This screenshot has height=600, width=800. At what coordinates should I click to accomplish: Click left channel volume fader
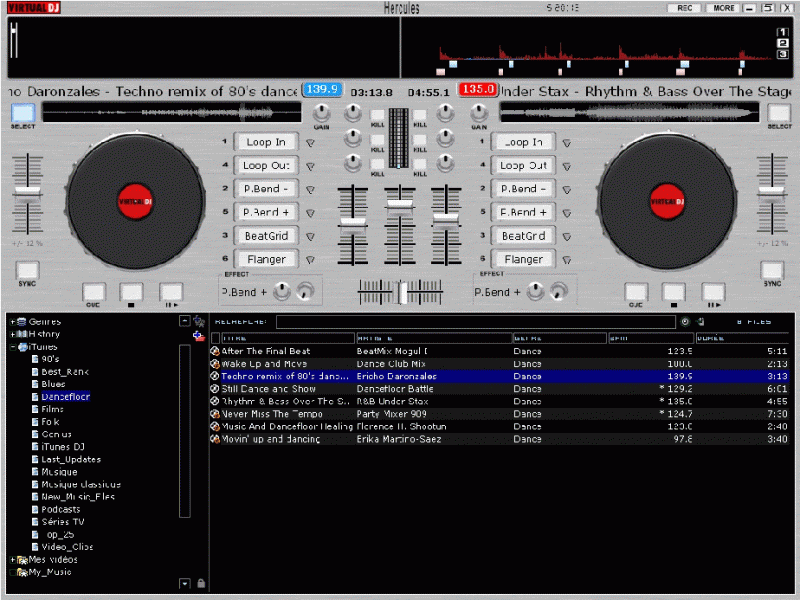pos(353,223)
